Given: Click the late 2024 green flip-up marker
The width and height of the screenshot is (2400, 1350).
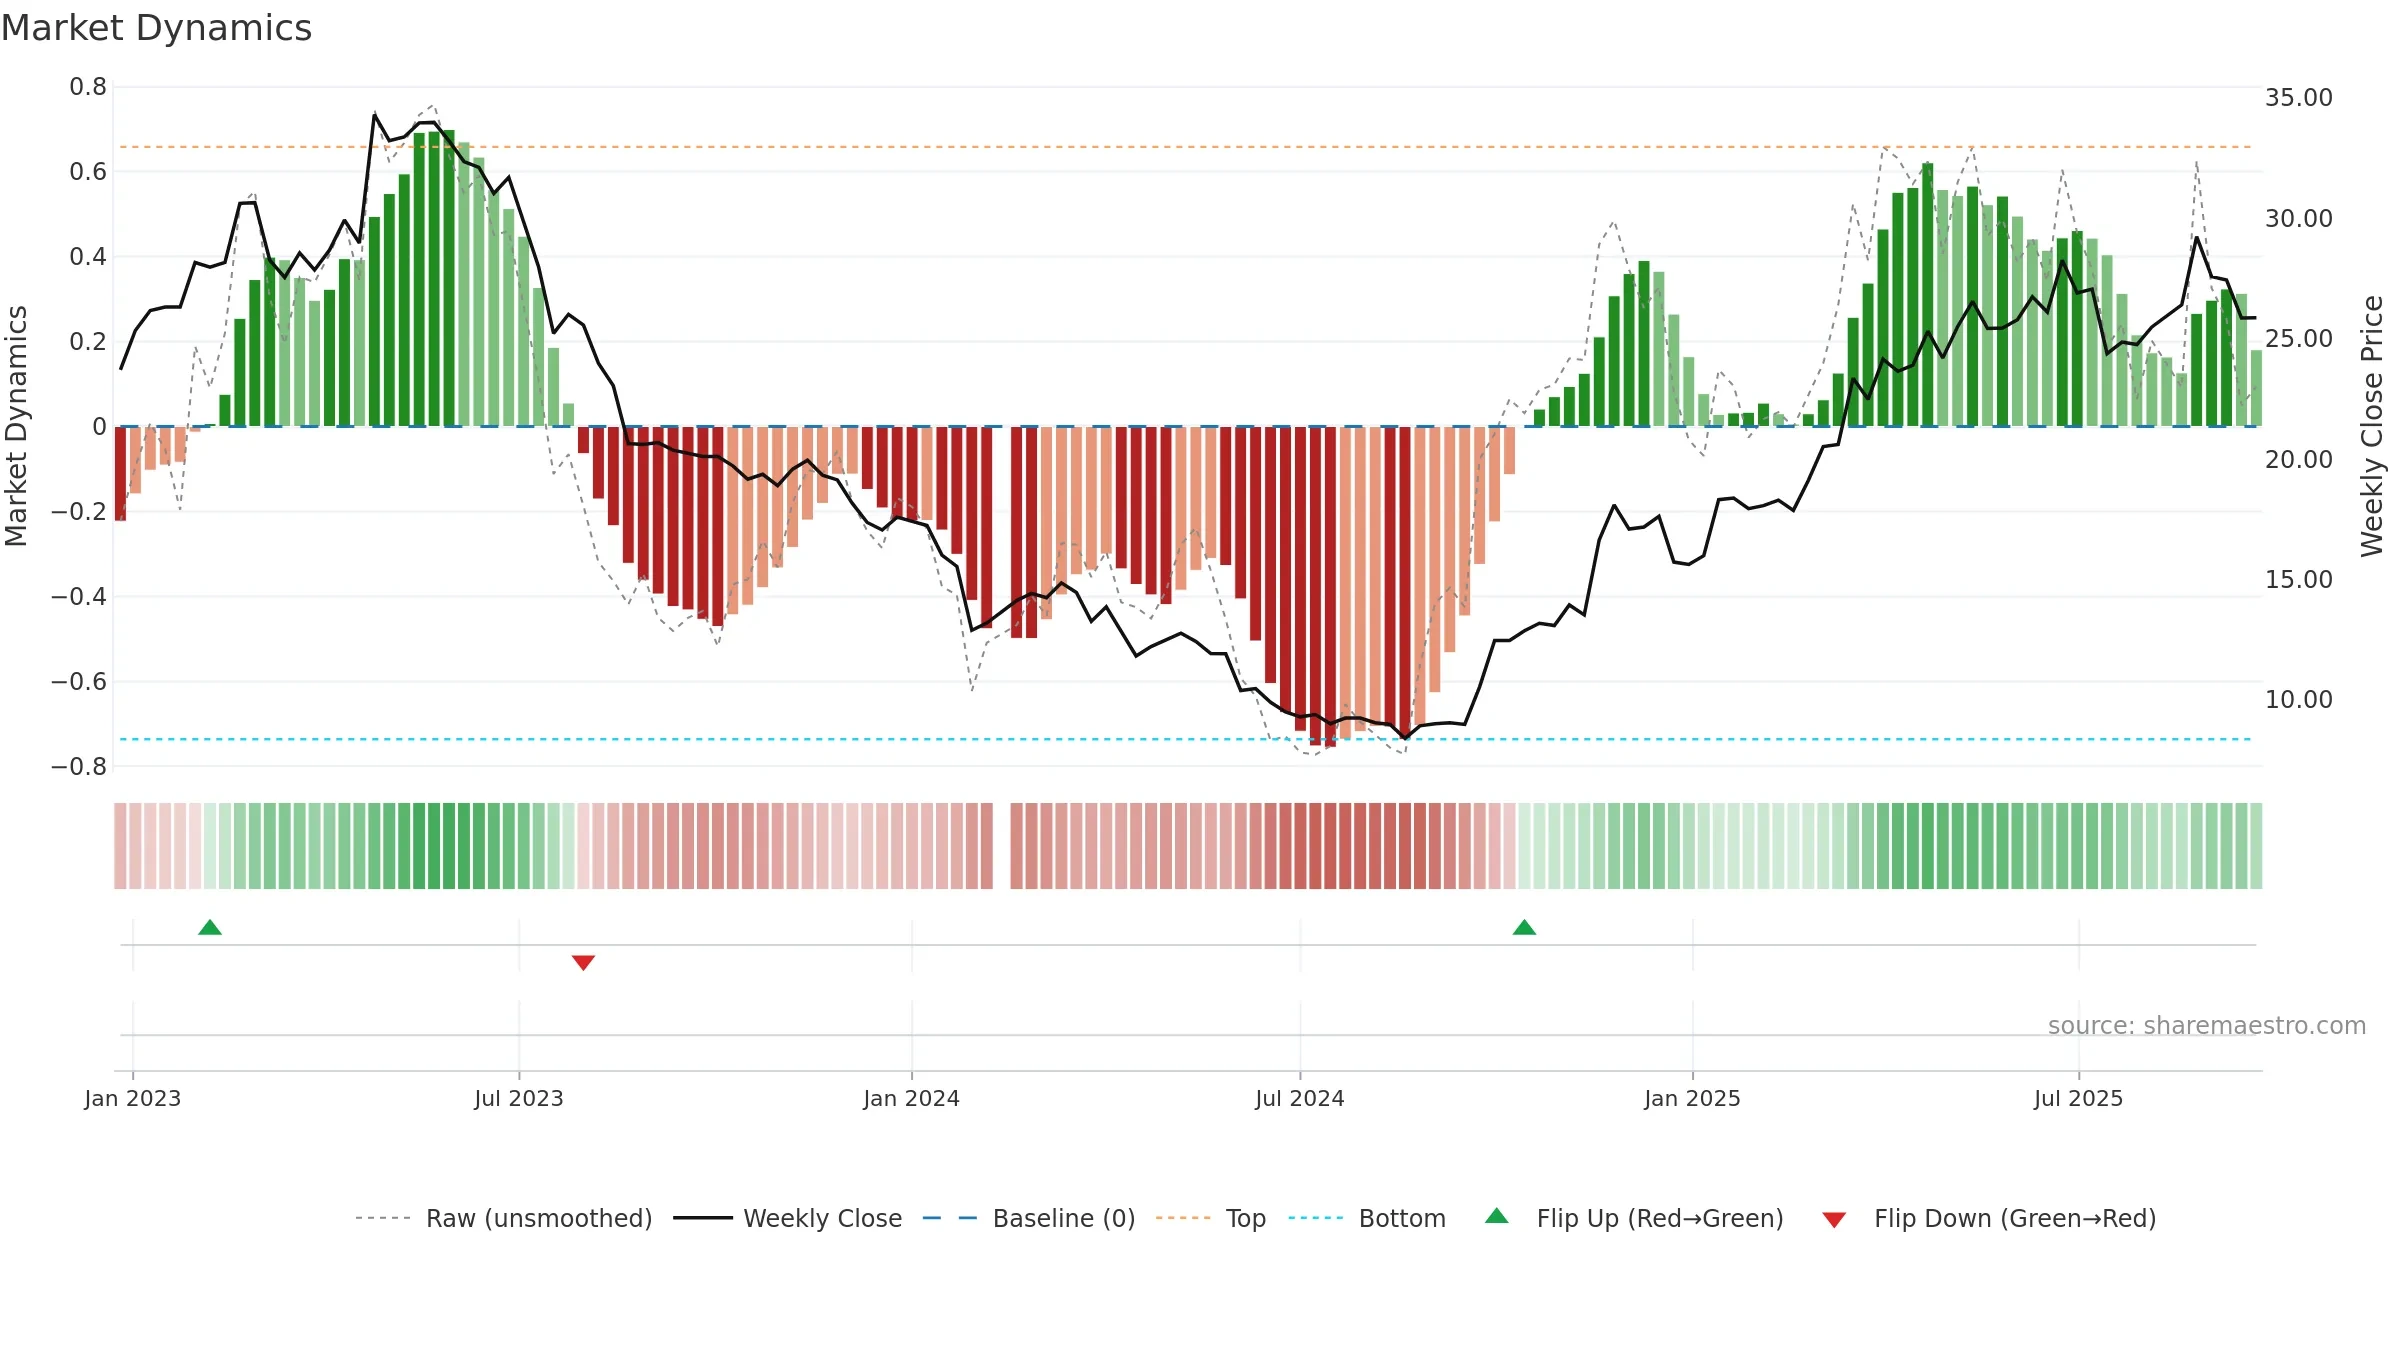Looking at the screenshot, I should (1524, 927).
